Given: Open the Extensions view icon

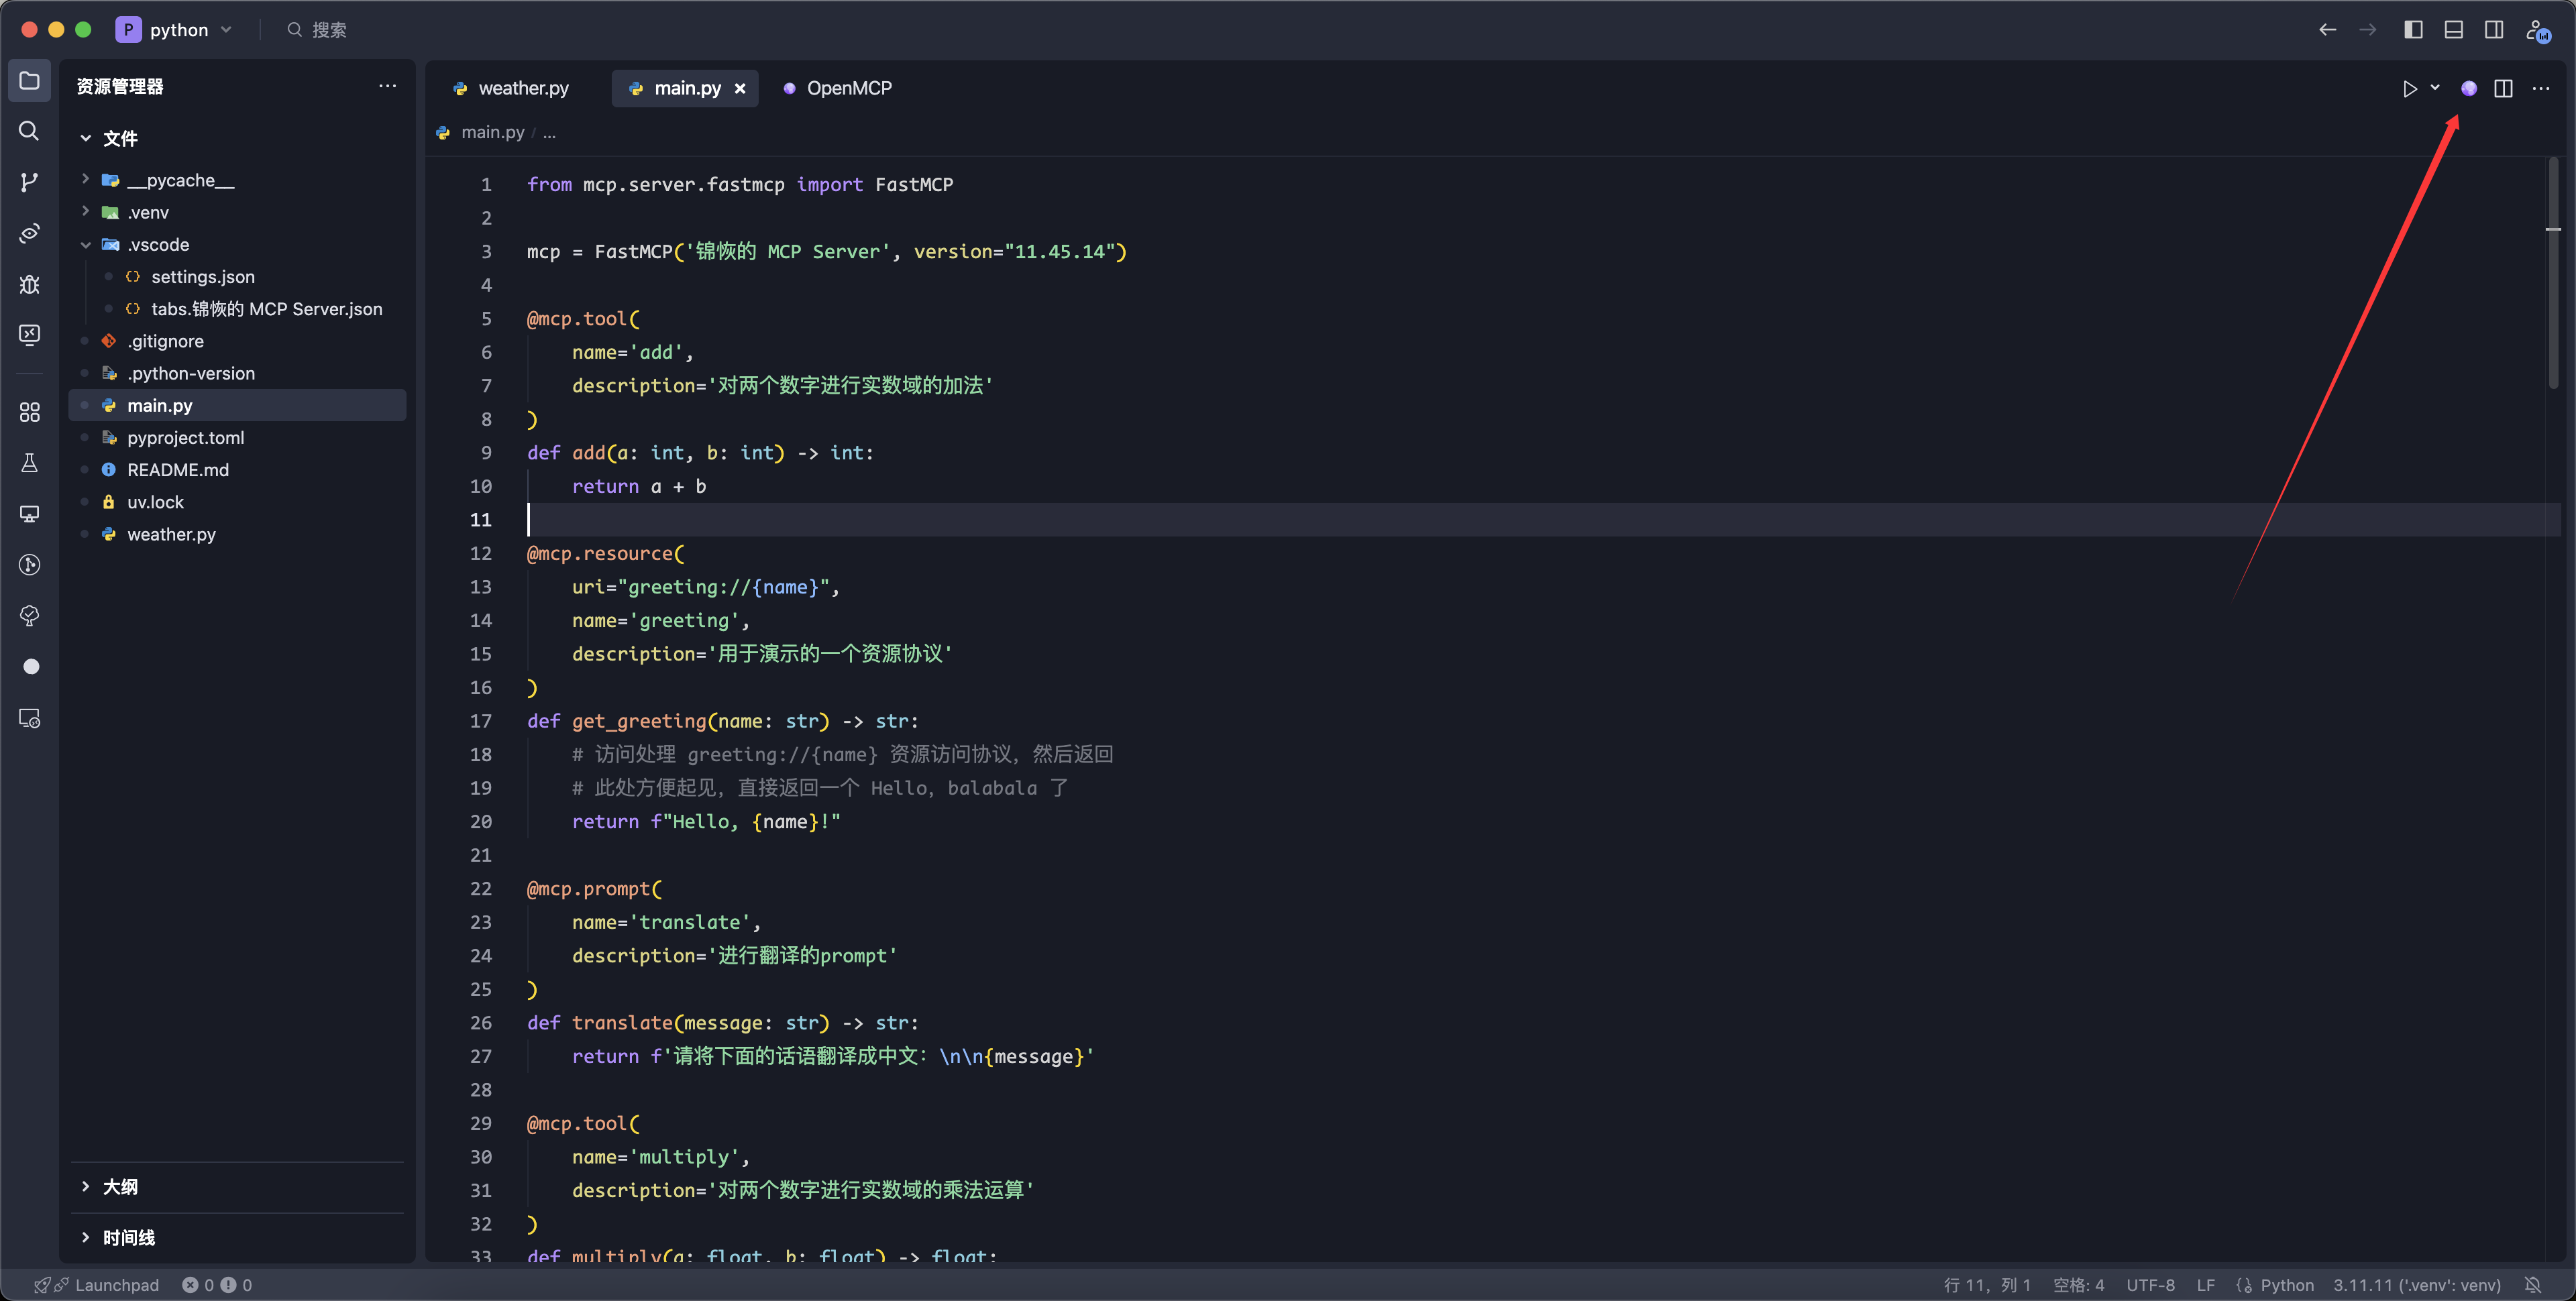Looking at the screenshot, I should (x=29, y=412).
